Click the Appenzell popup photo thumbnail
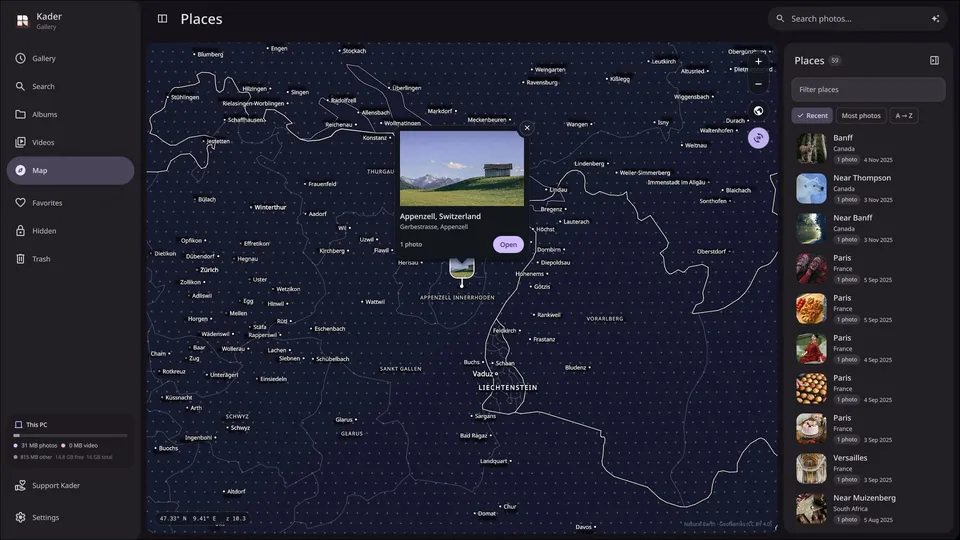The image size is (960, 540). coord(462,169)
